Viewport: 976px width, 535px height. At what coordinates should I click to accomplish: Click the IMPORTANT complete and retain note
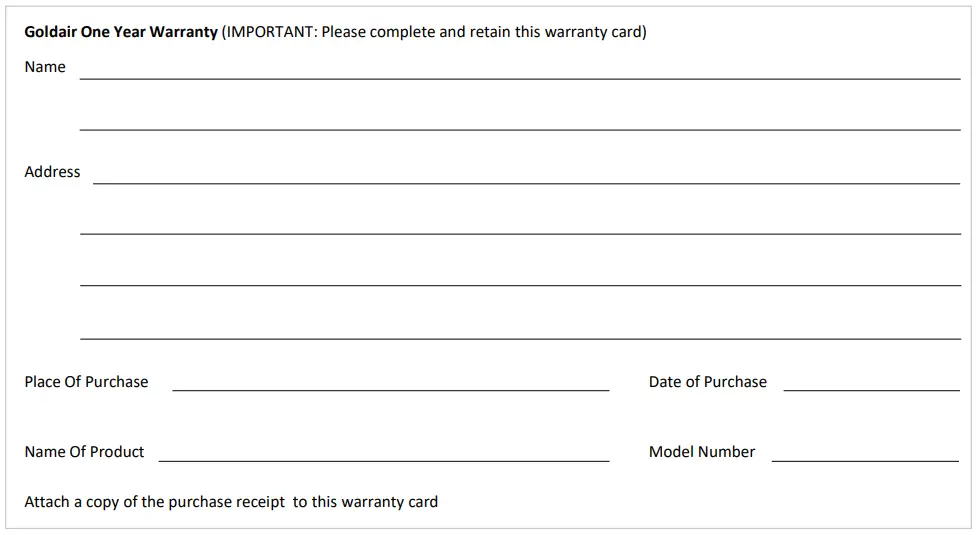pyautogui.click(x=435, y=32)
